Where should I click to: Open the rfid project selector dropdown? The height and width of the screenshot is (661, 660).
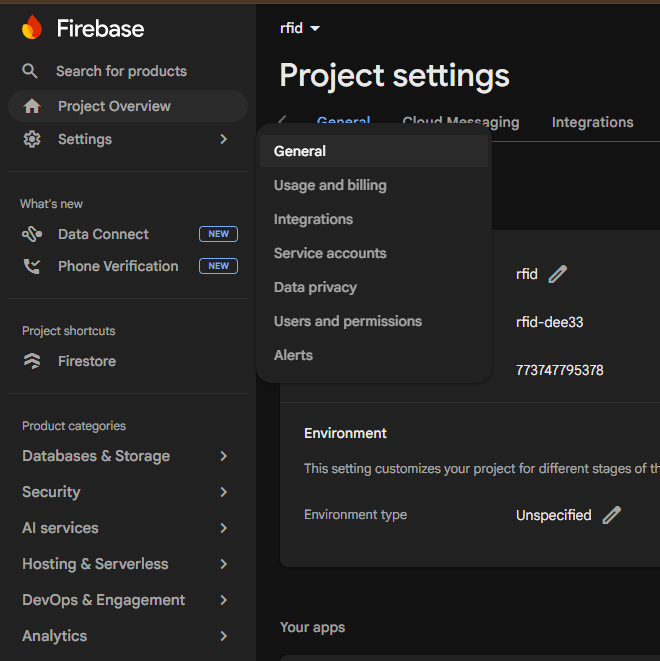(x=300, y=28)
